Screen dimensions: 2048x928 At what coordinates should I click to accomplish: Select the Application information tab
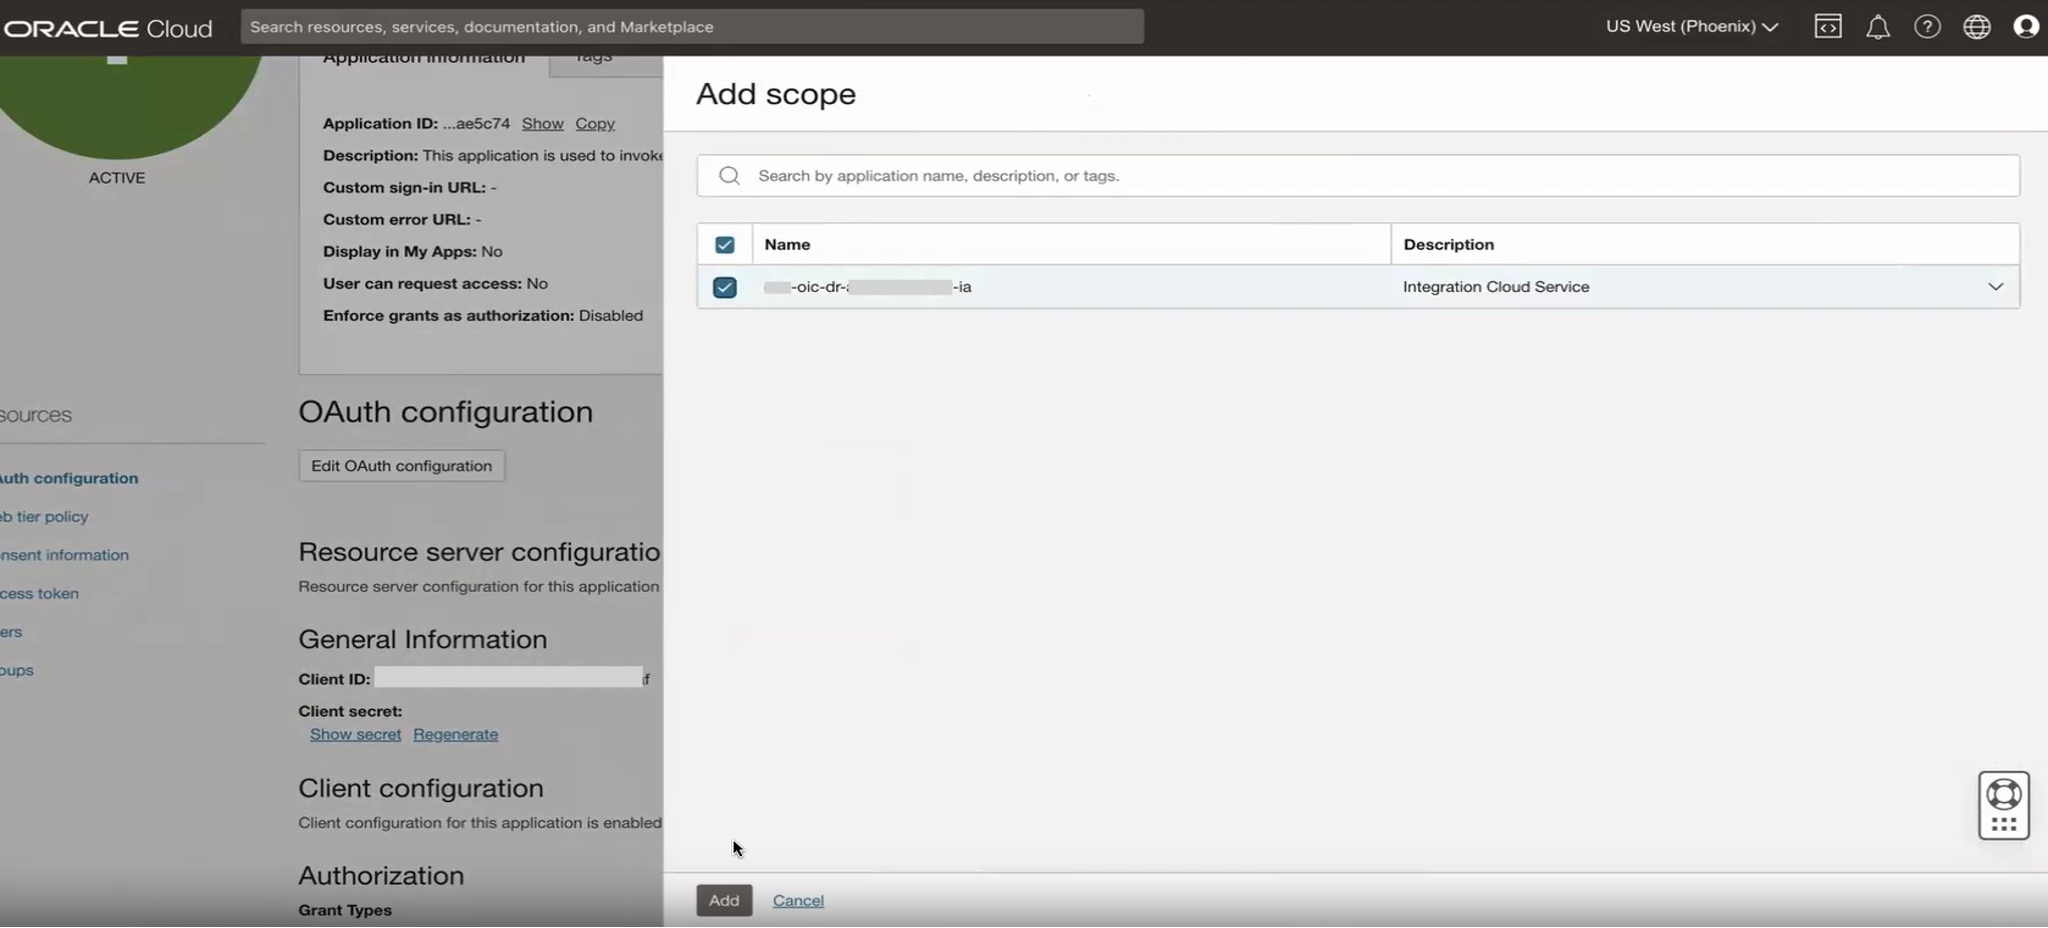pyautogui.click(x=423, y=57)
